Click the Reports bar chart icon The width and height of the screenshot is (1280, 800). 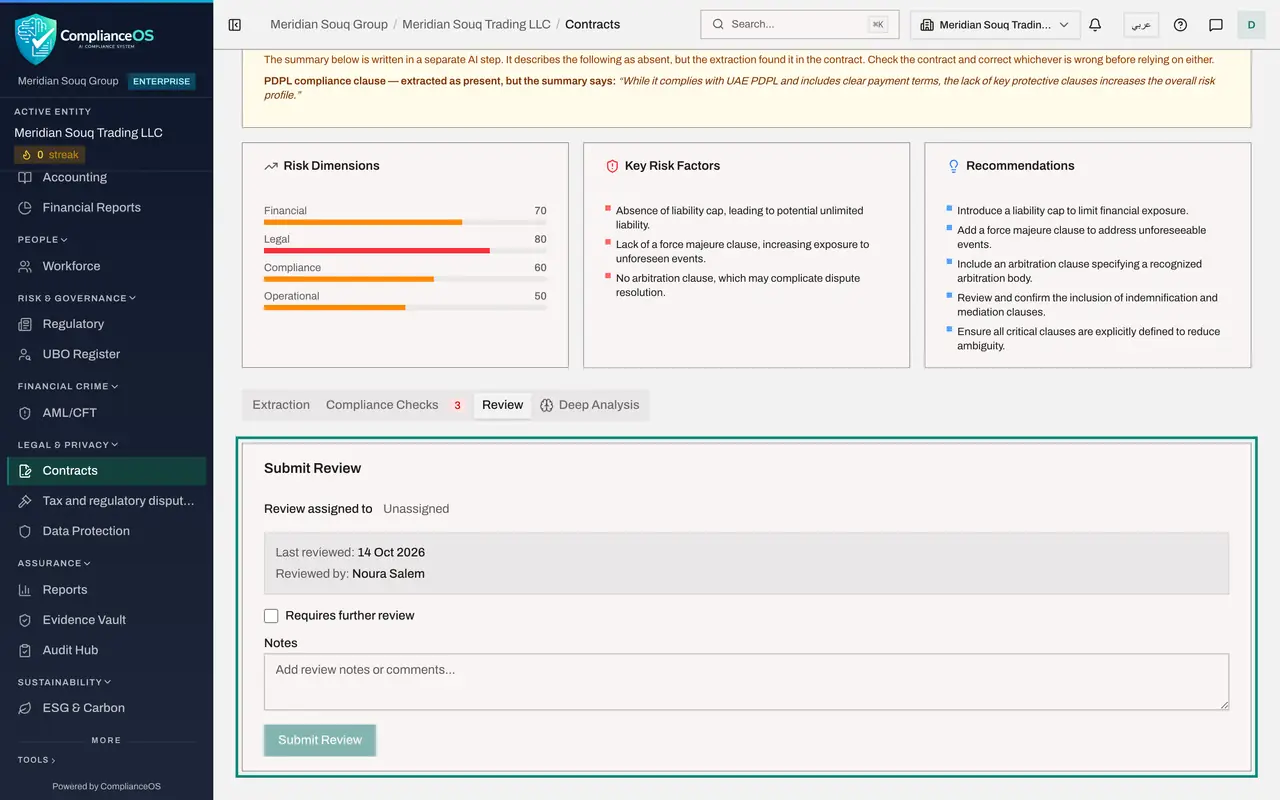click(25, 590)
